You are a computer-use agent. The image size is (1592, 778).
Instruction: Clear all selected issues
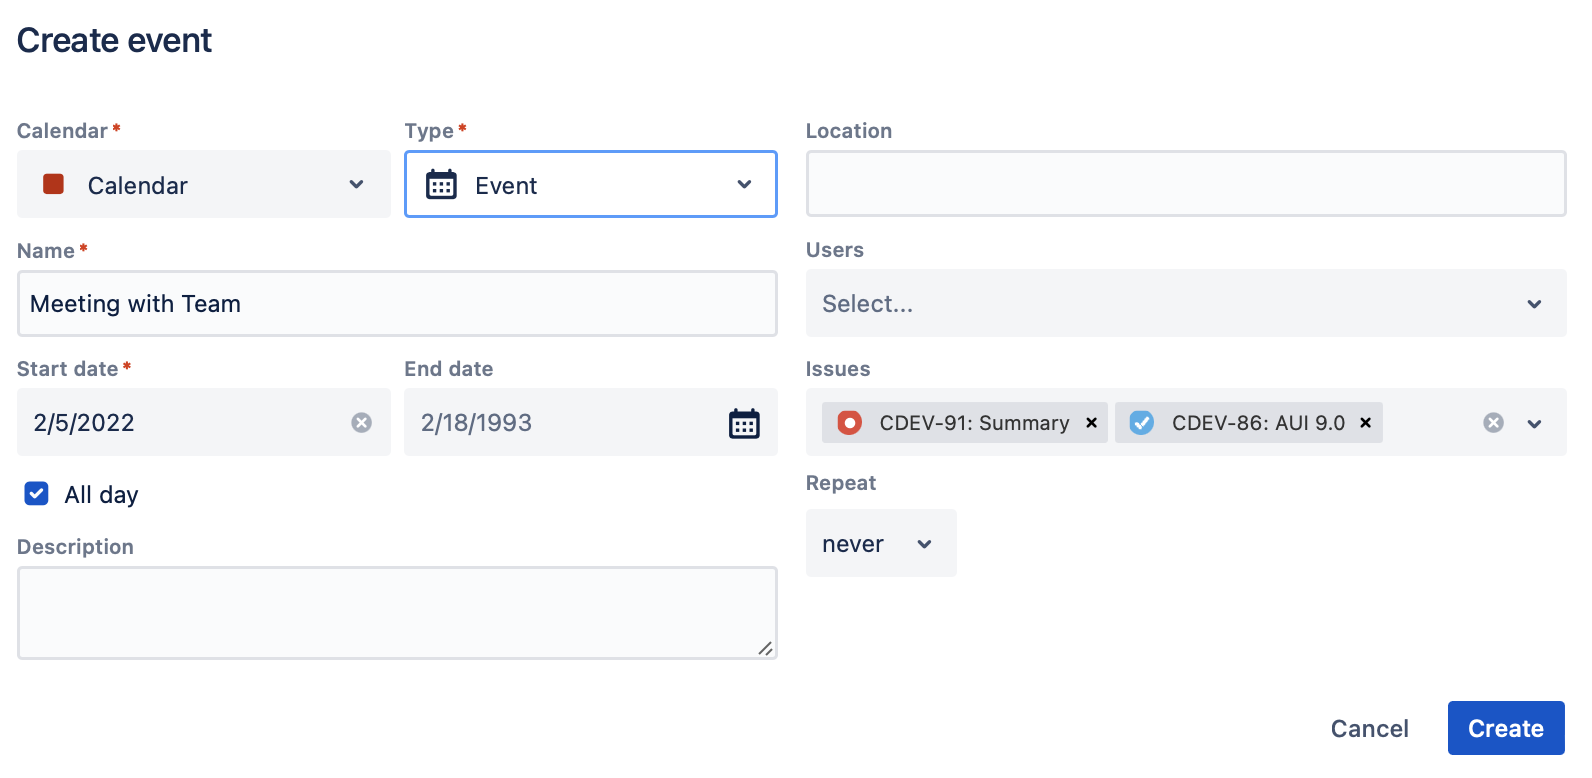[1493, 423]
